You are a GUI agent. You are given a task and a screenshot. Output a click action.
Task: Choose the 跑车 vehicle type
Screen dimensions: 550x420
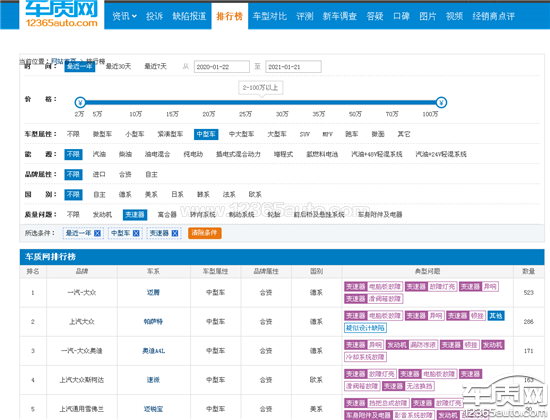351,134
